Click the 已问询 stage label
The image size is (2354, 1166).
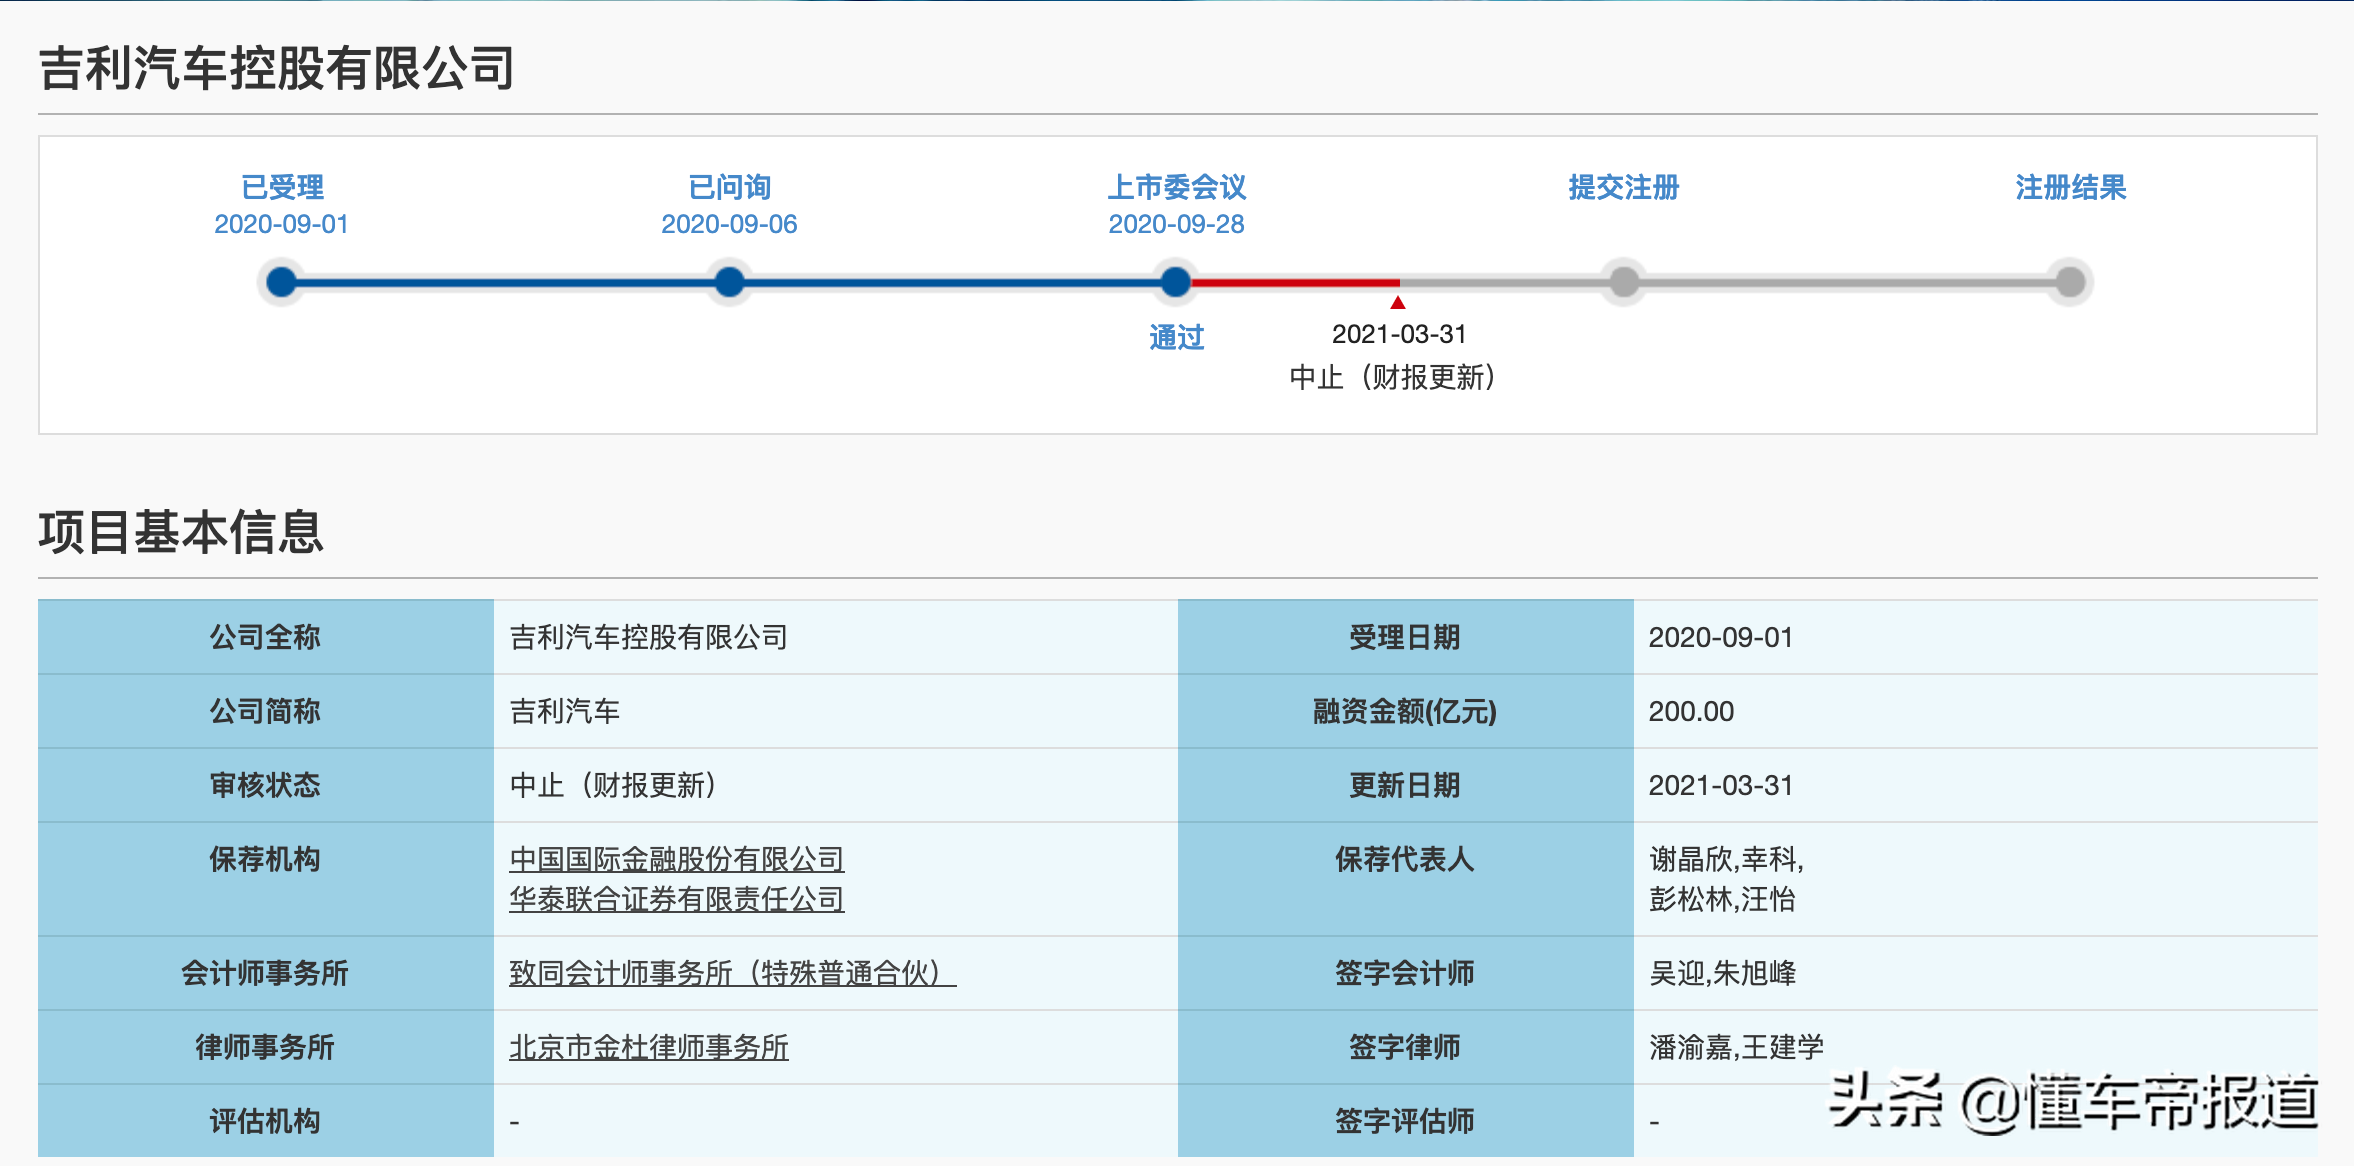click(730, 187)
